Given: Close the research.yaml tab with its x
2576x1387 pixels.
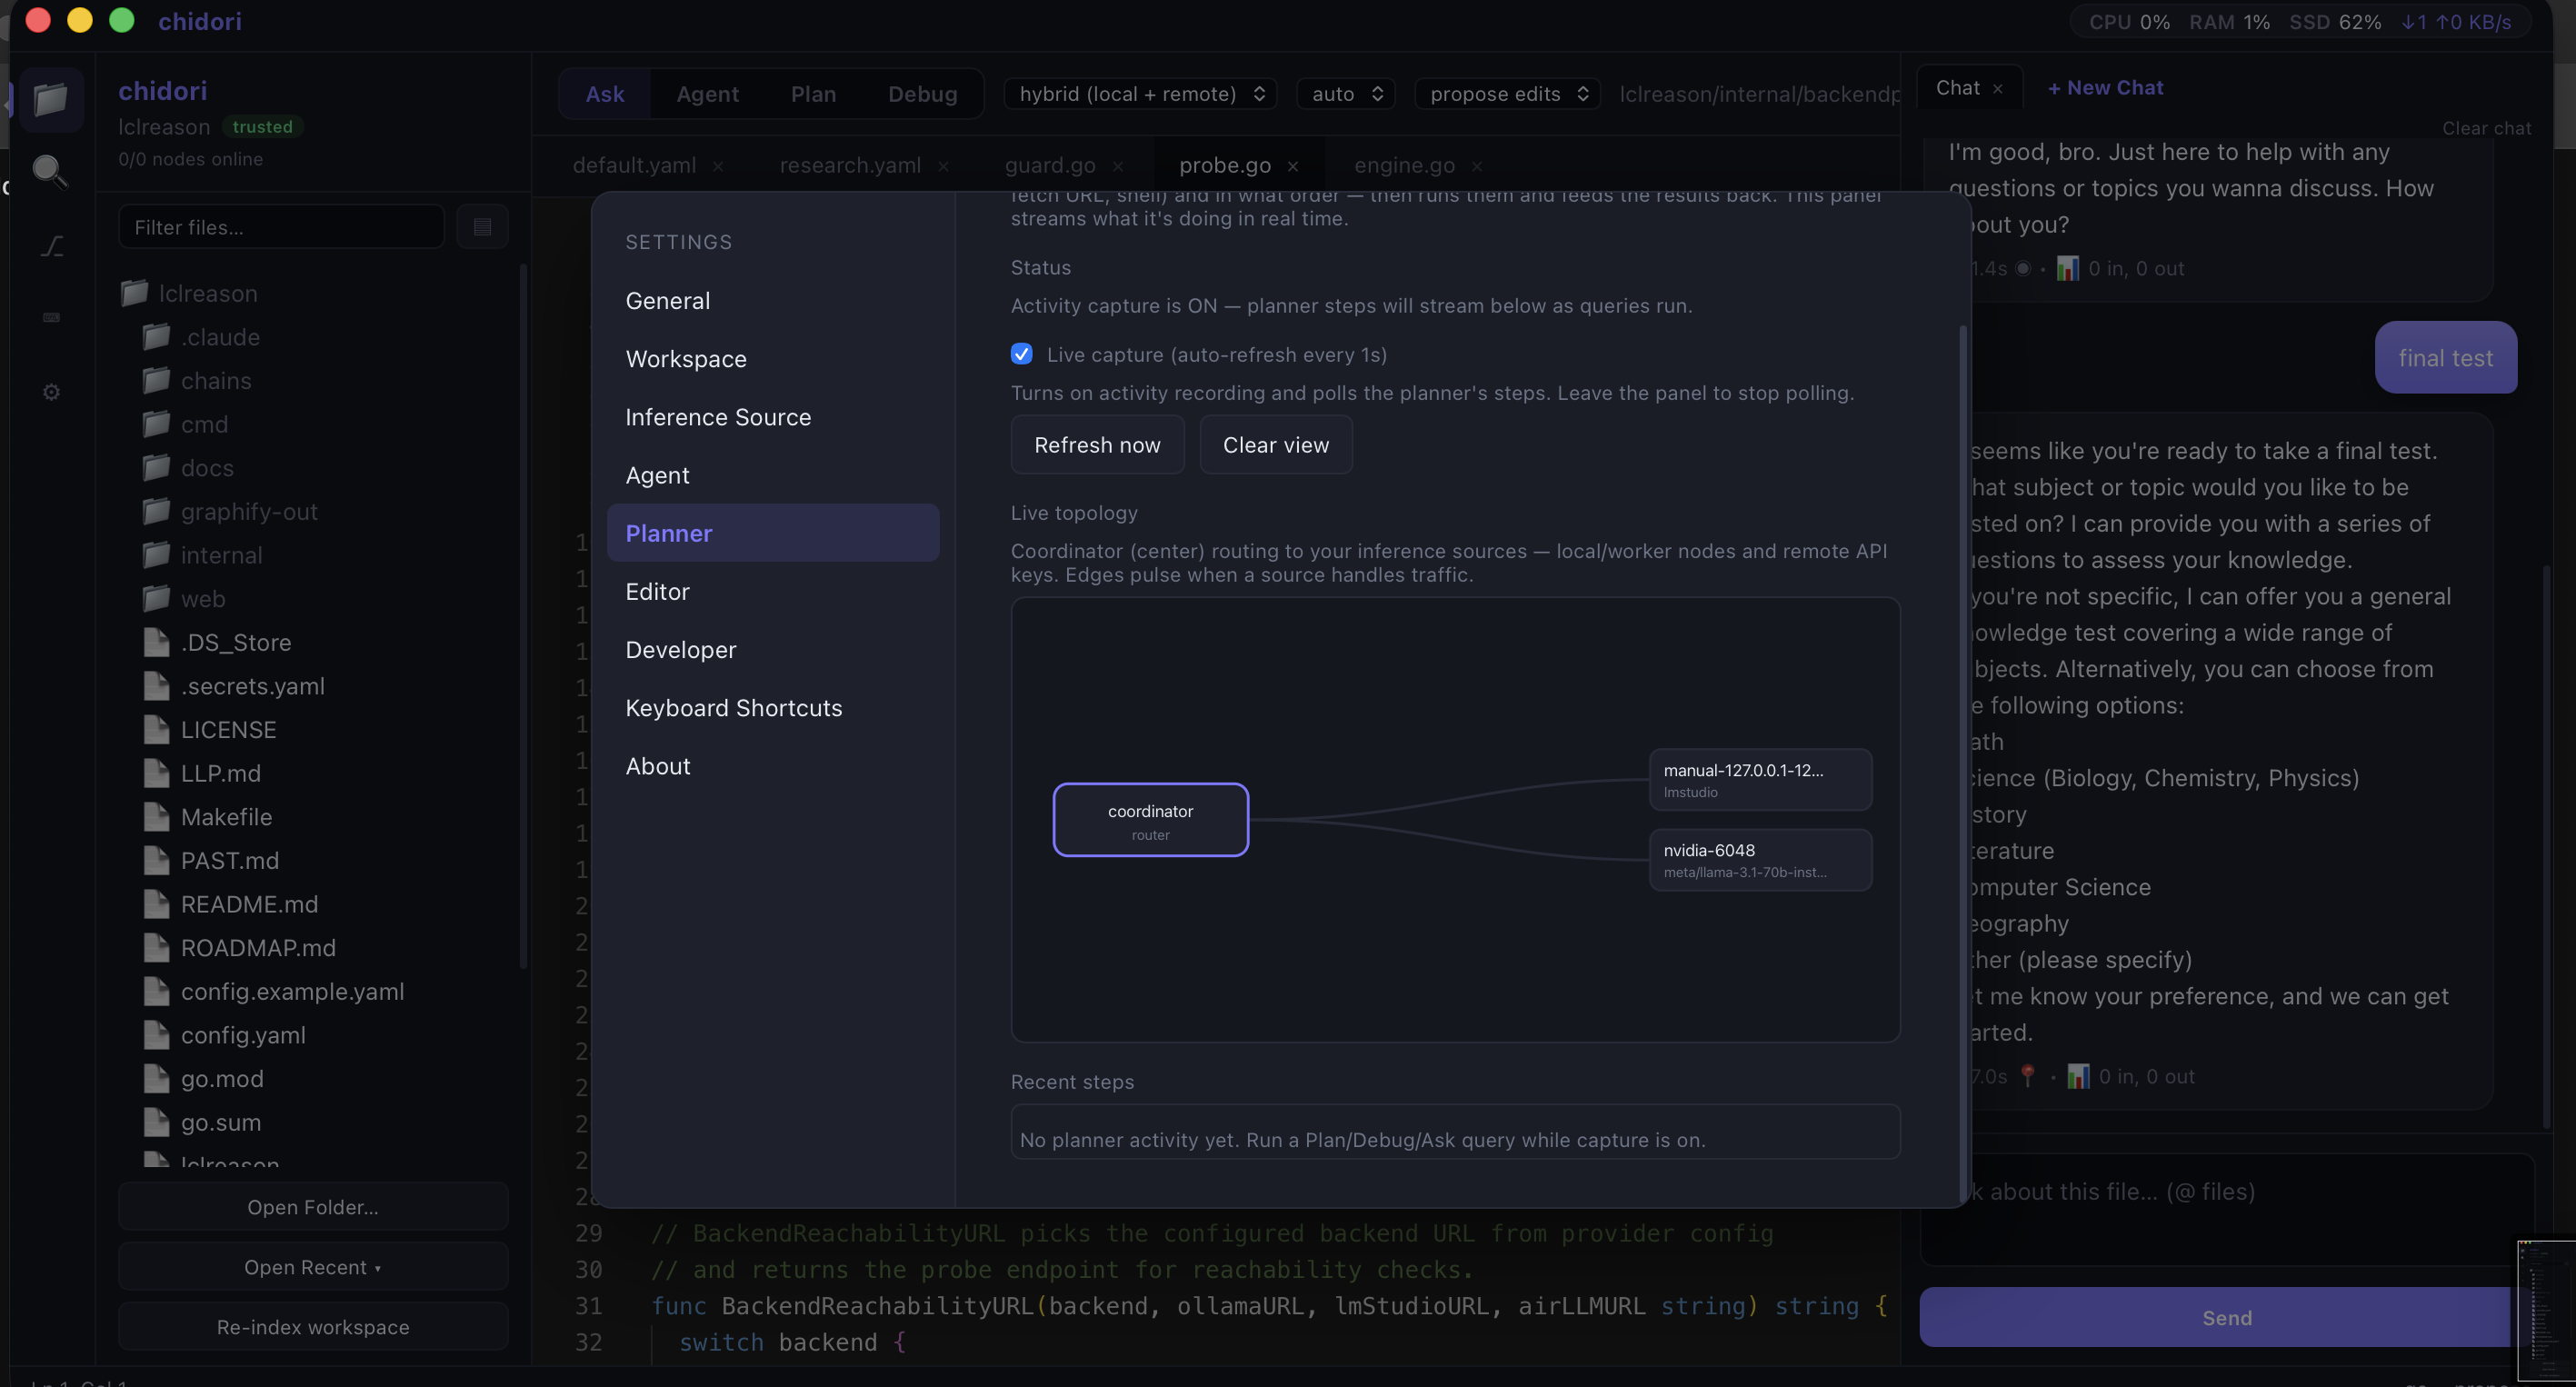Looking at the screenshot, I should click(943, 166).
